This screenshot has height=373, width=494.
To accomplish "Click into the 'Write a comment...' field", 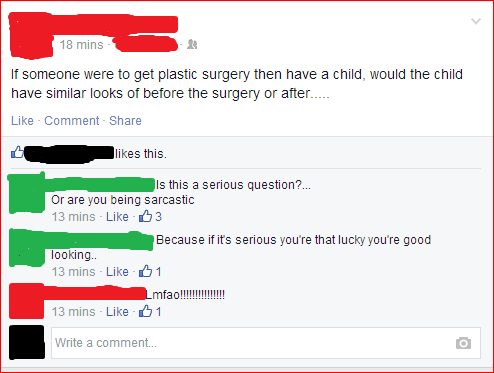I will click(x=266, y=343).
